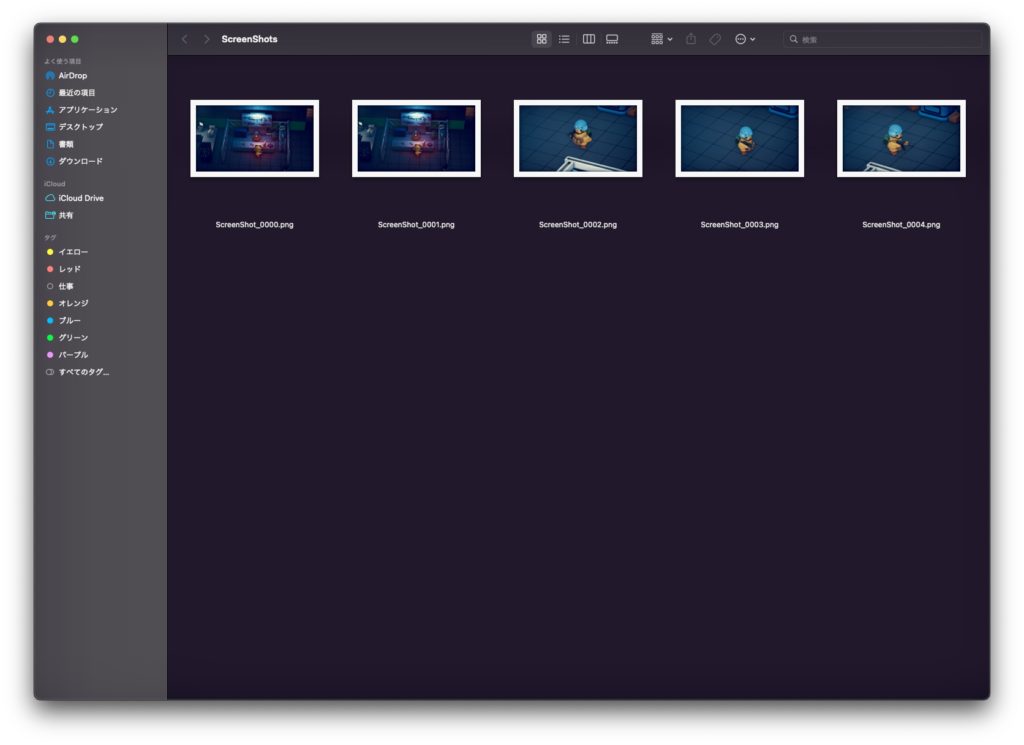Switch to column view
Viewport: 1024px width, 745px height.
coord(589,39)
